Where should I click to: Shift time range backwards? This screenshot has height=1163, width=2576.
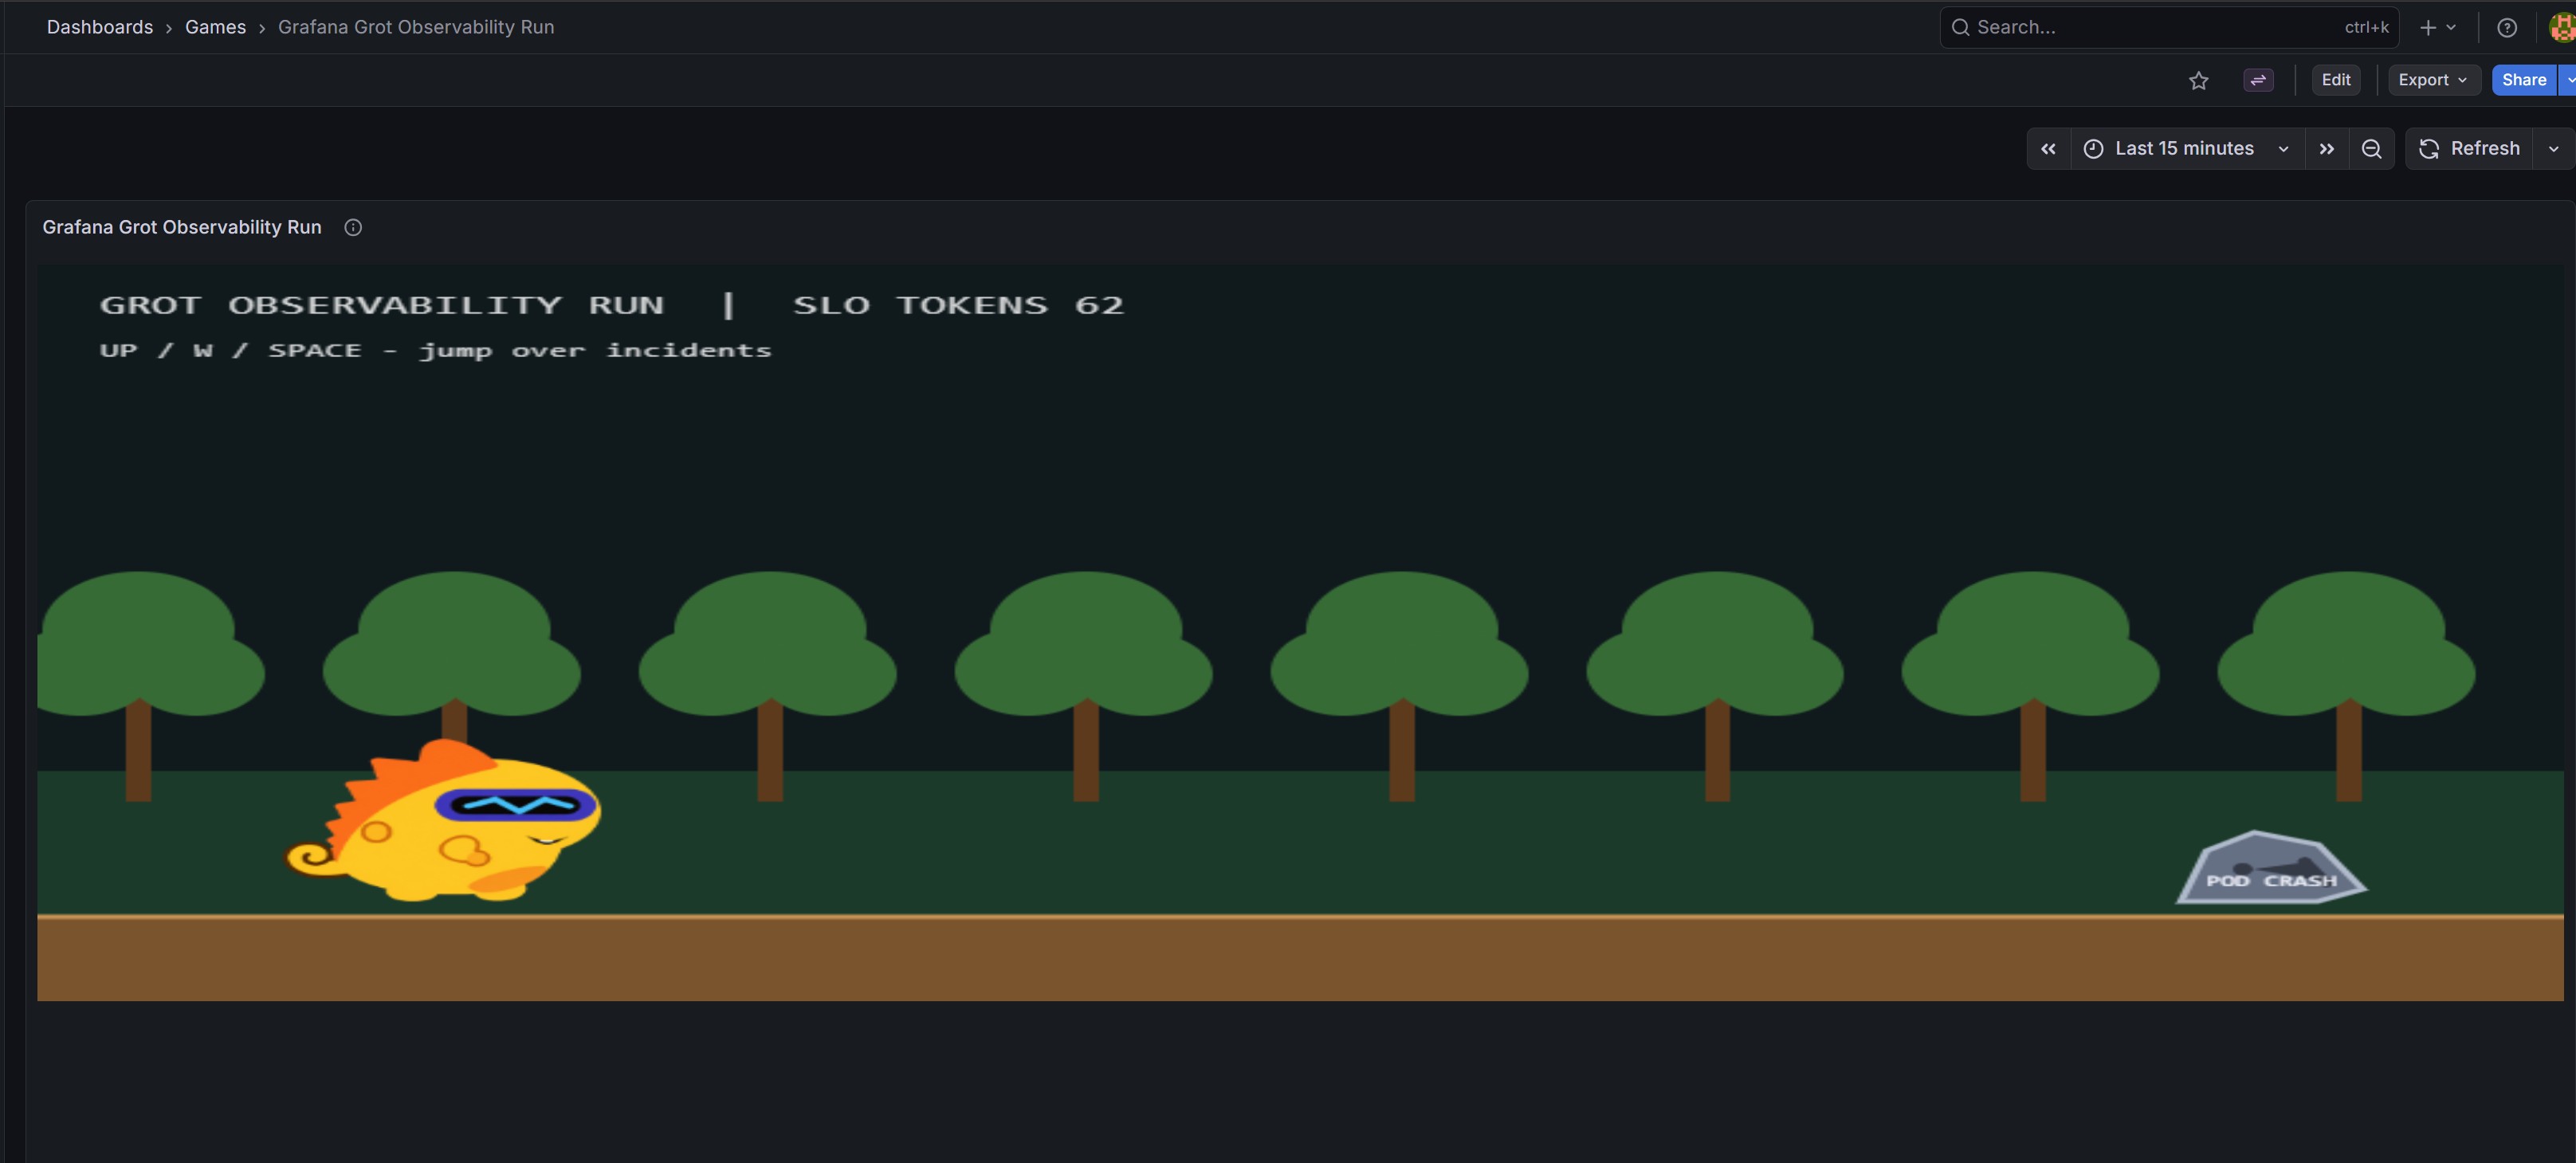coord(2048,149)
